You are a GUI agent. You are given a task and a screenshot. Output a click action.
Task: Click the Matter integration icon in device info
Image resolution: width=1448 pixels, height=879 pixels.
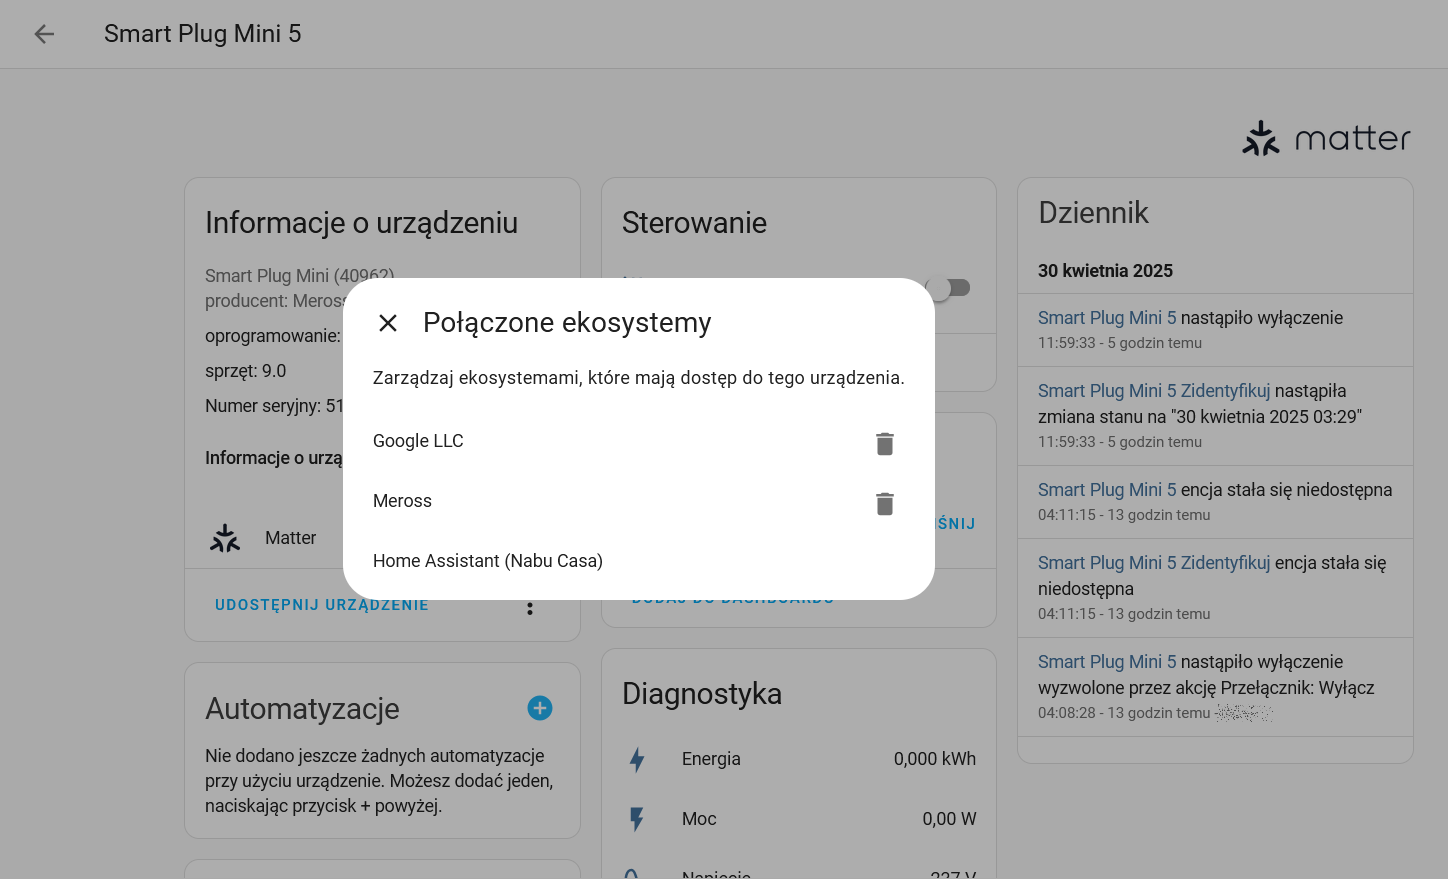tap(225, 538)
